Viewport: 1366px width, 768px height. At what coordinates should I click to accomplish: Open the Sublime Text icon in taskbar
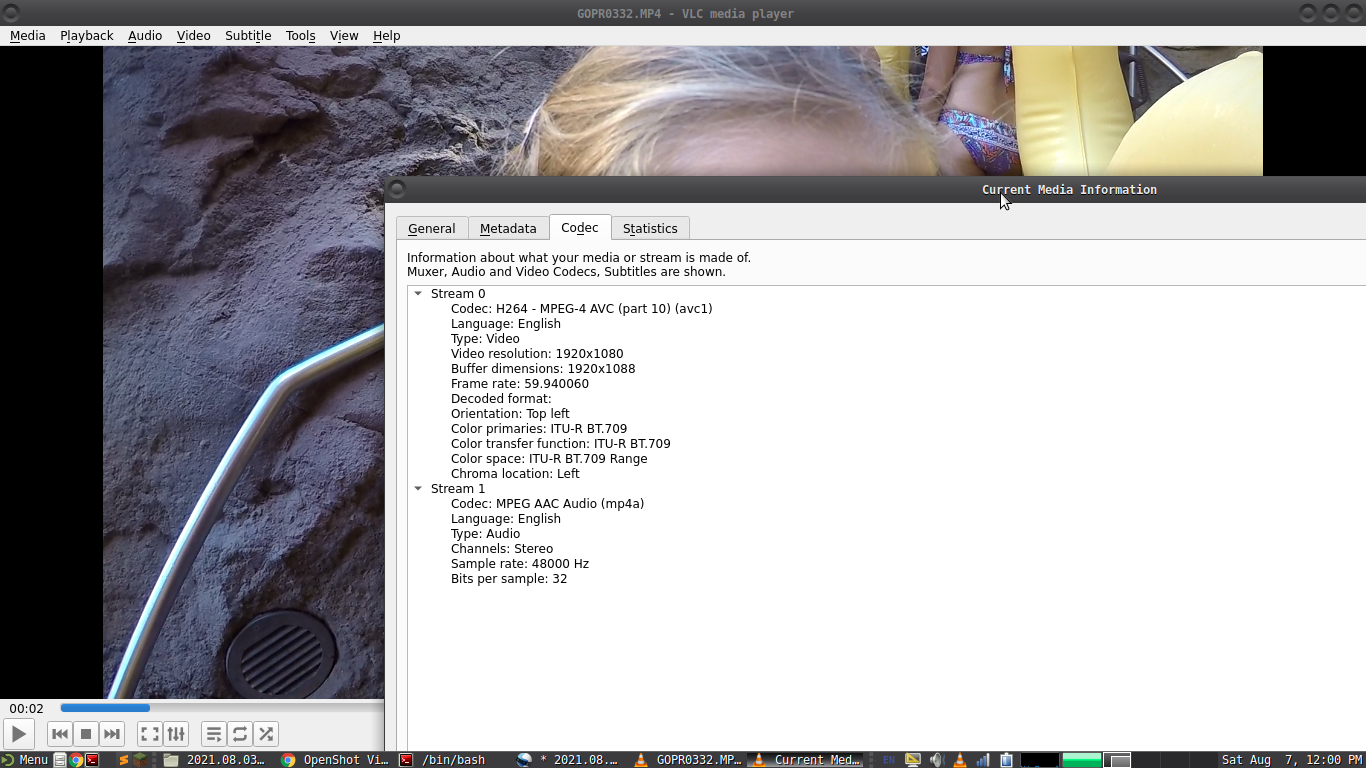[x=124, y=760]
